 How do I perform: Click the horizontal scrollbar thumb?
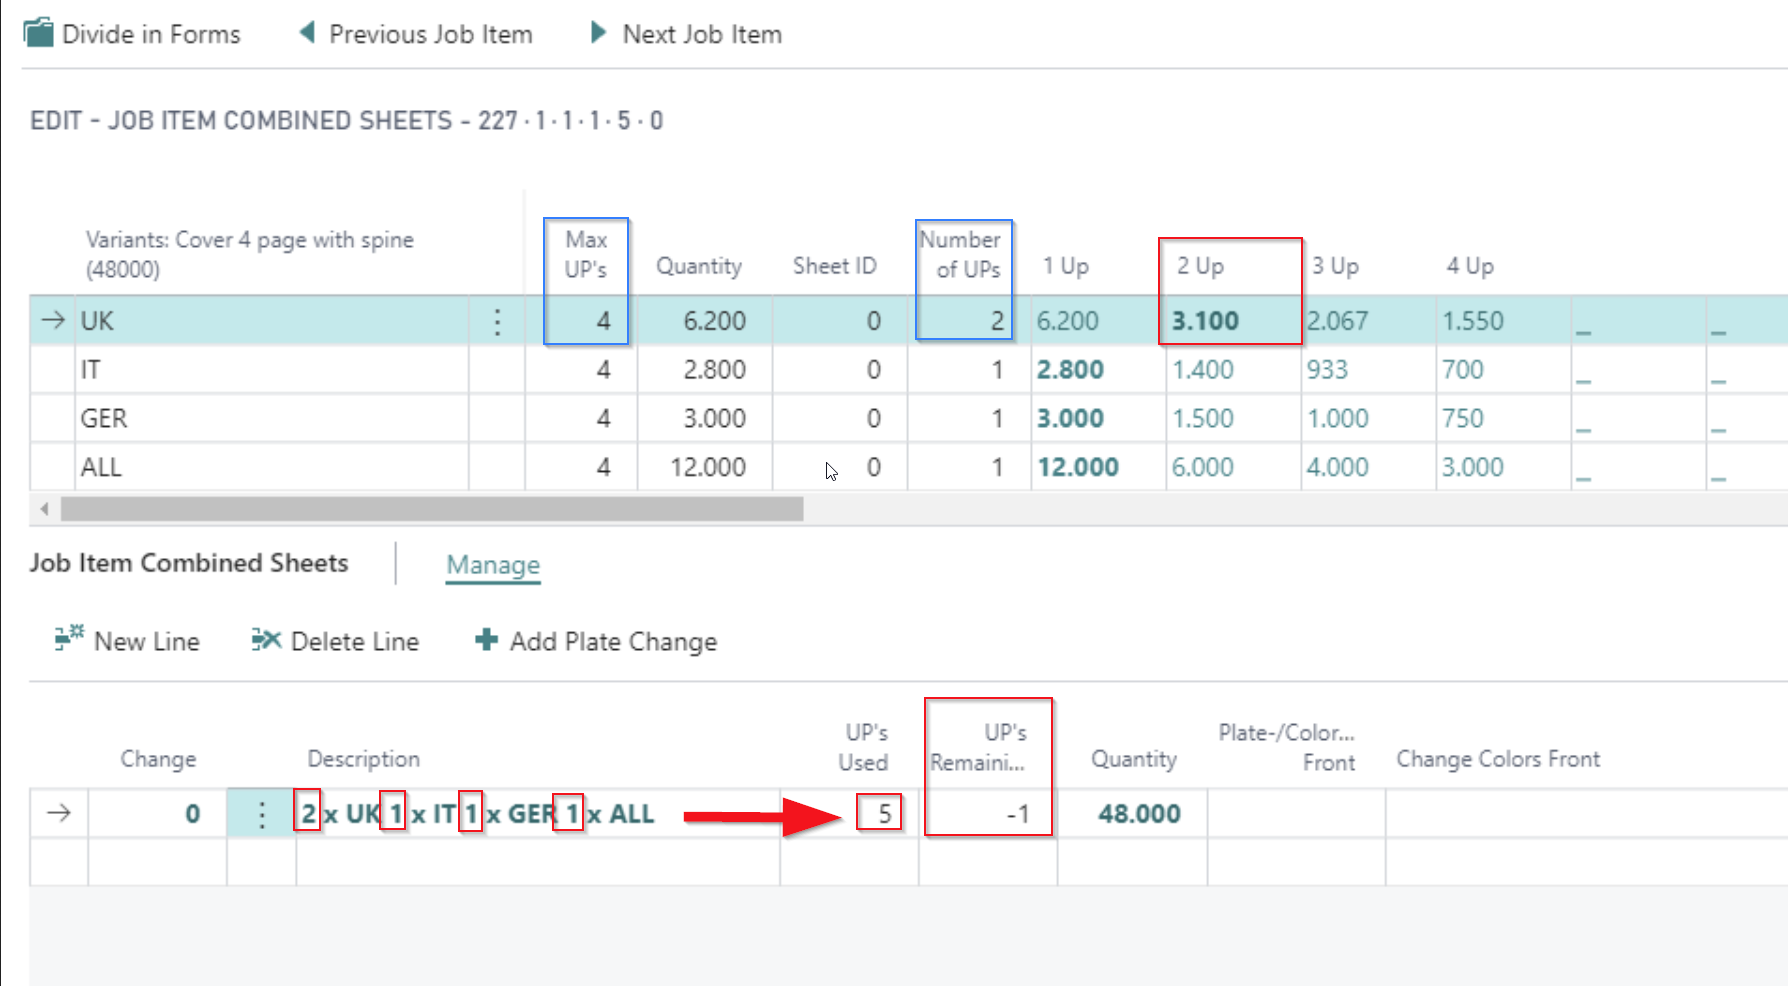[431, 509]
